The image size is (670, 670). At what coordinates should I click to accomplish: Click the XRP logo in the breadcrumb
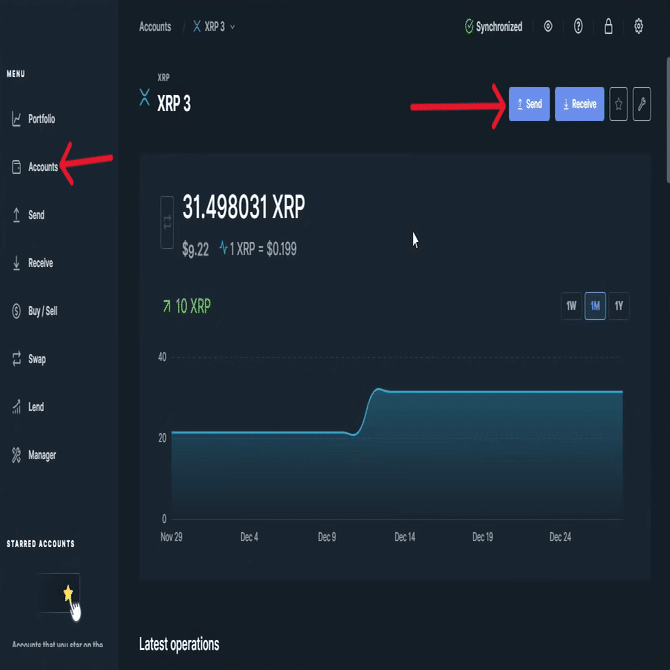[197, 26]
